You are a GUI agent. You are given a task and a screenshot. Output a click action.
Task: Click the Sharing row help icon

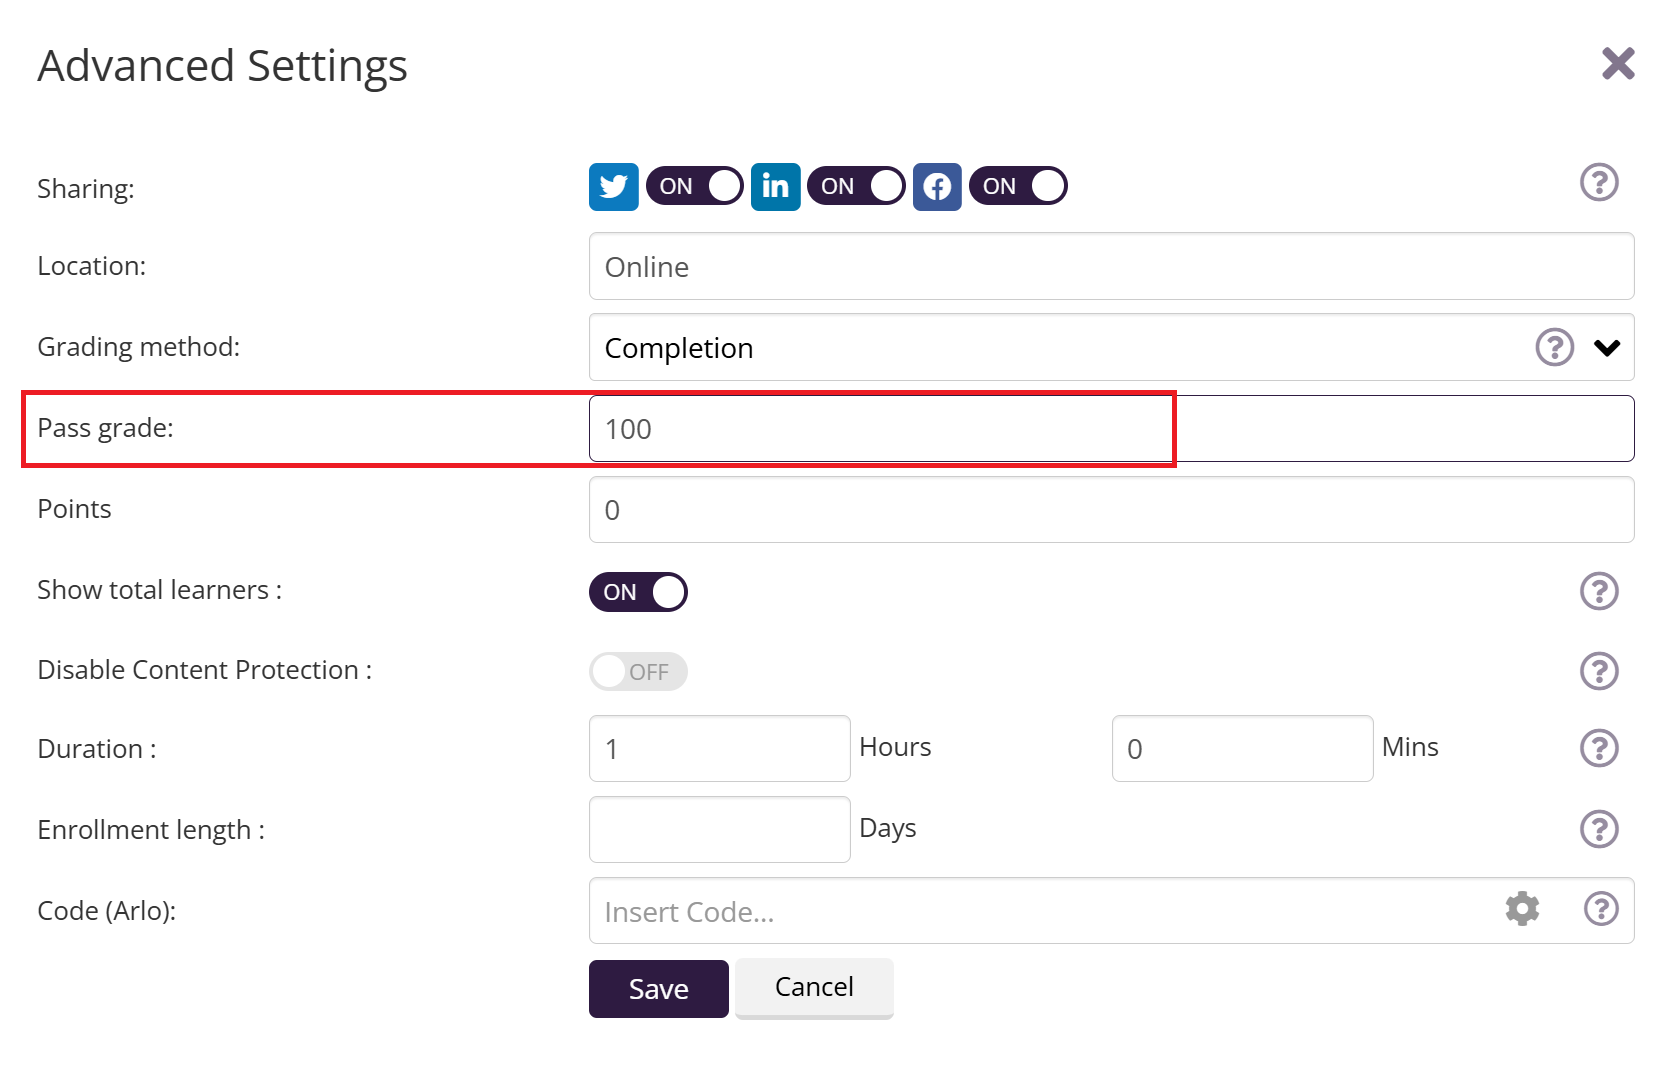(1598, 183)
